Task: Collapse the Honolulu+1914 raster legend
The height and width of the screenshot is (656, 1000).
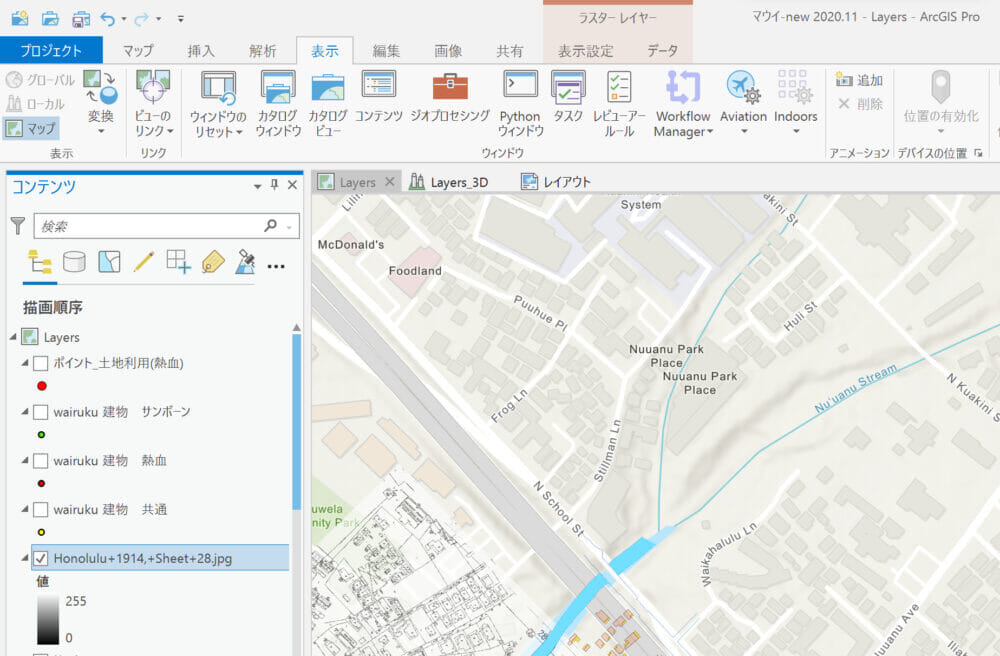Action: [25, 558]
